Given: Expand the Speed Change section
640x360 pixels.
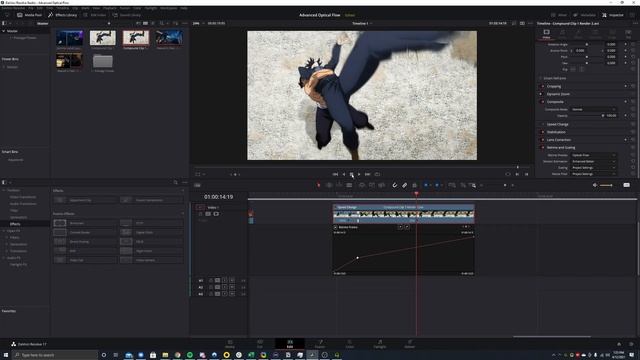Looking at the screenshot, I should (x=558, y=124).
